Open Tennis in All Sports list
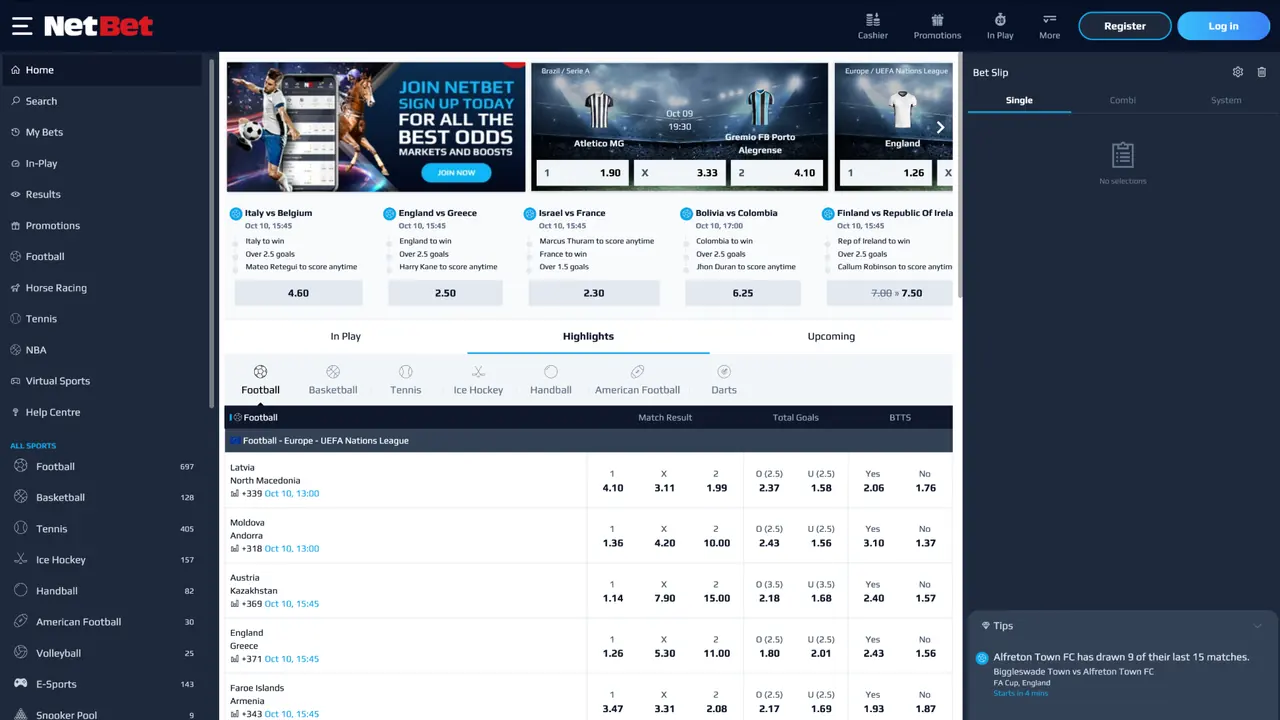This screenshot has width=1280, height=720. point(104,528)
